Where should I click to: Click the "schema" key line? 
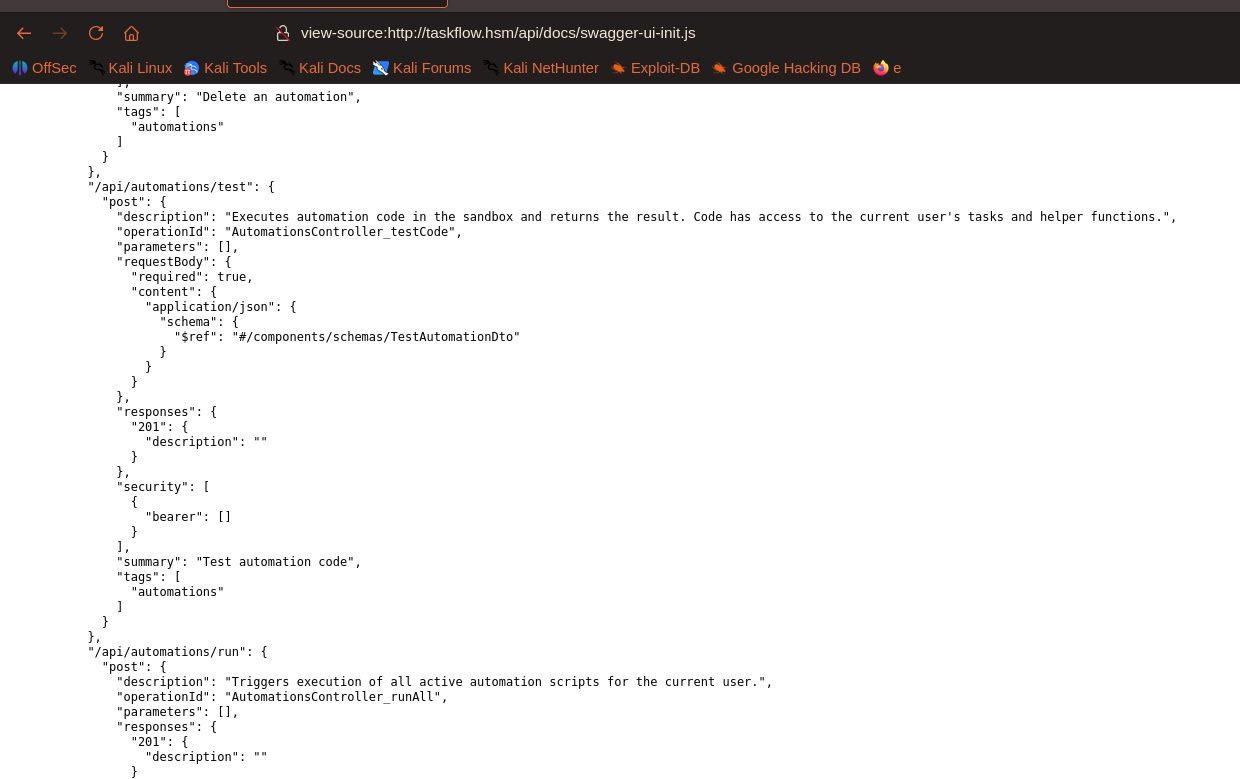(199, 322)
